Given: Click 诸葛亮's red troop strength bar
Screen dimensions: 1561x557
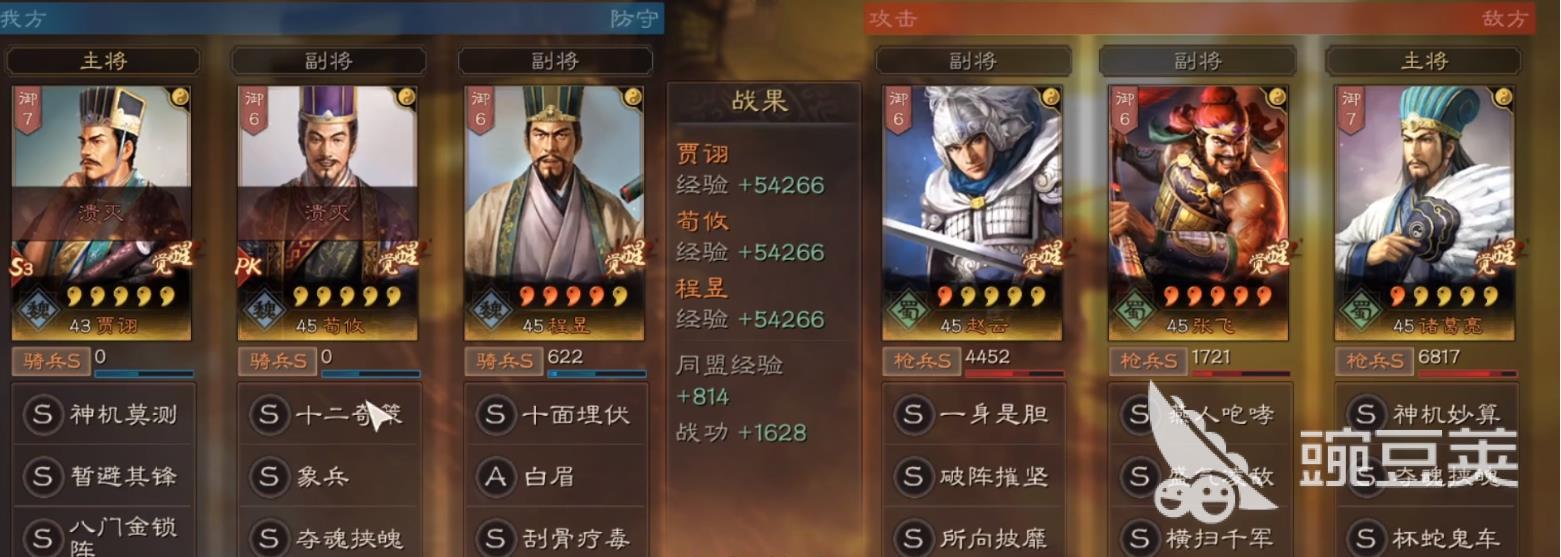Looking at the screenshot, I should [x=1463, y=374].
